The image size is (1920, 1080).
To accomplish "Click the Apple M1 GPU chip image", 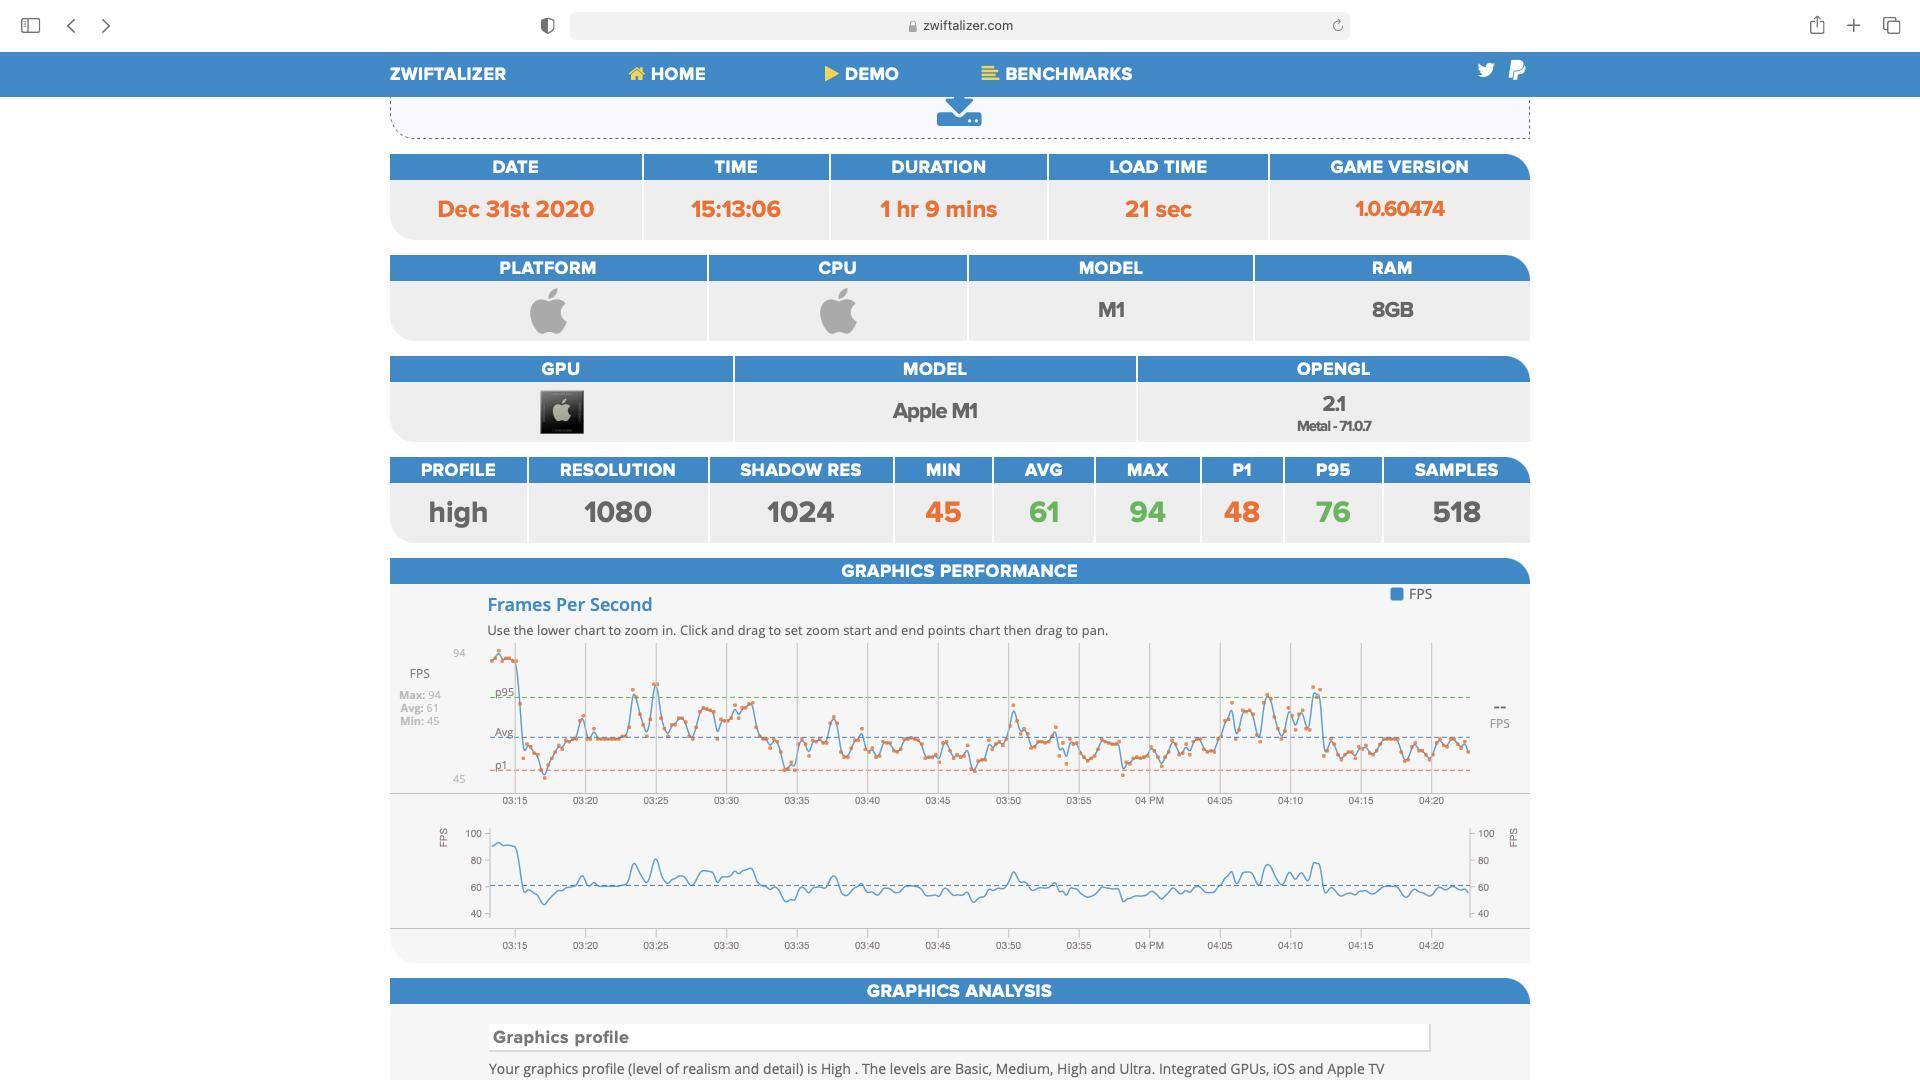I will (562, 412).
